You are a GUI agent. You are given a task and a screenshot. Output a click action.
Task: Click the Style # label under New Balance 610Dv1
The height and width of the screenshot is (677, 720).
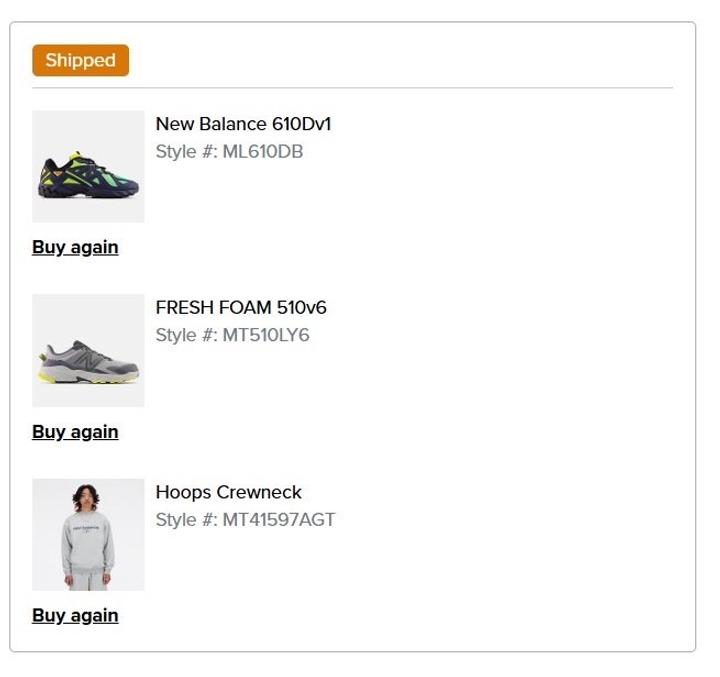[186, 152]
